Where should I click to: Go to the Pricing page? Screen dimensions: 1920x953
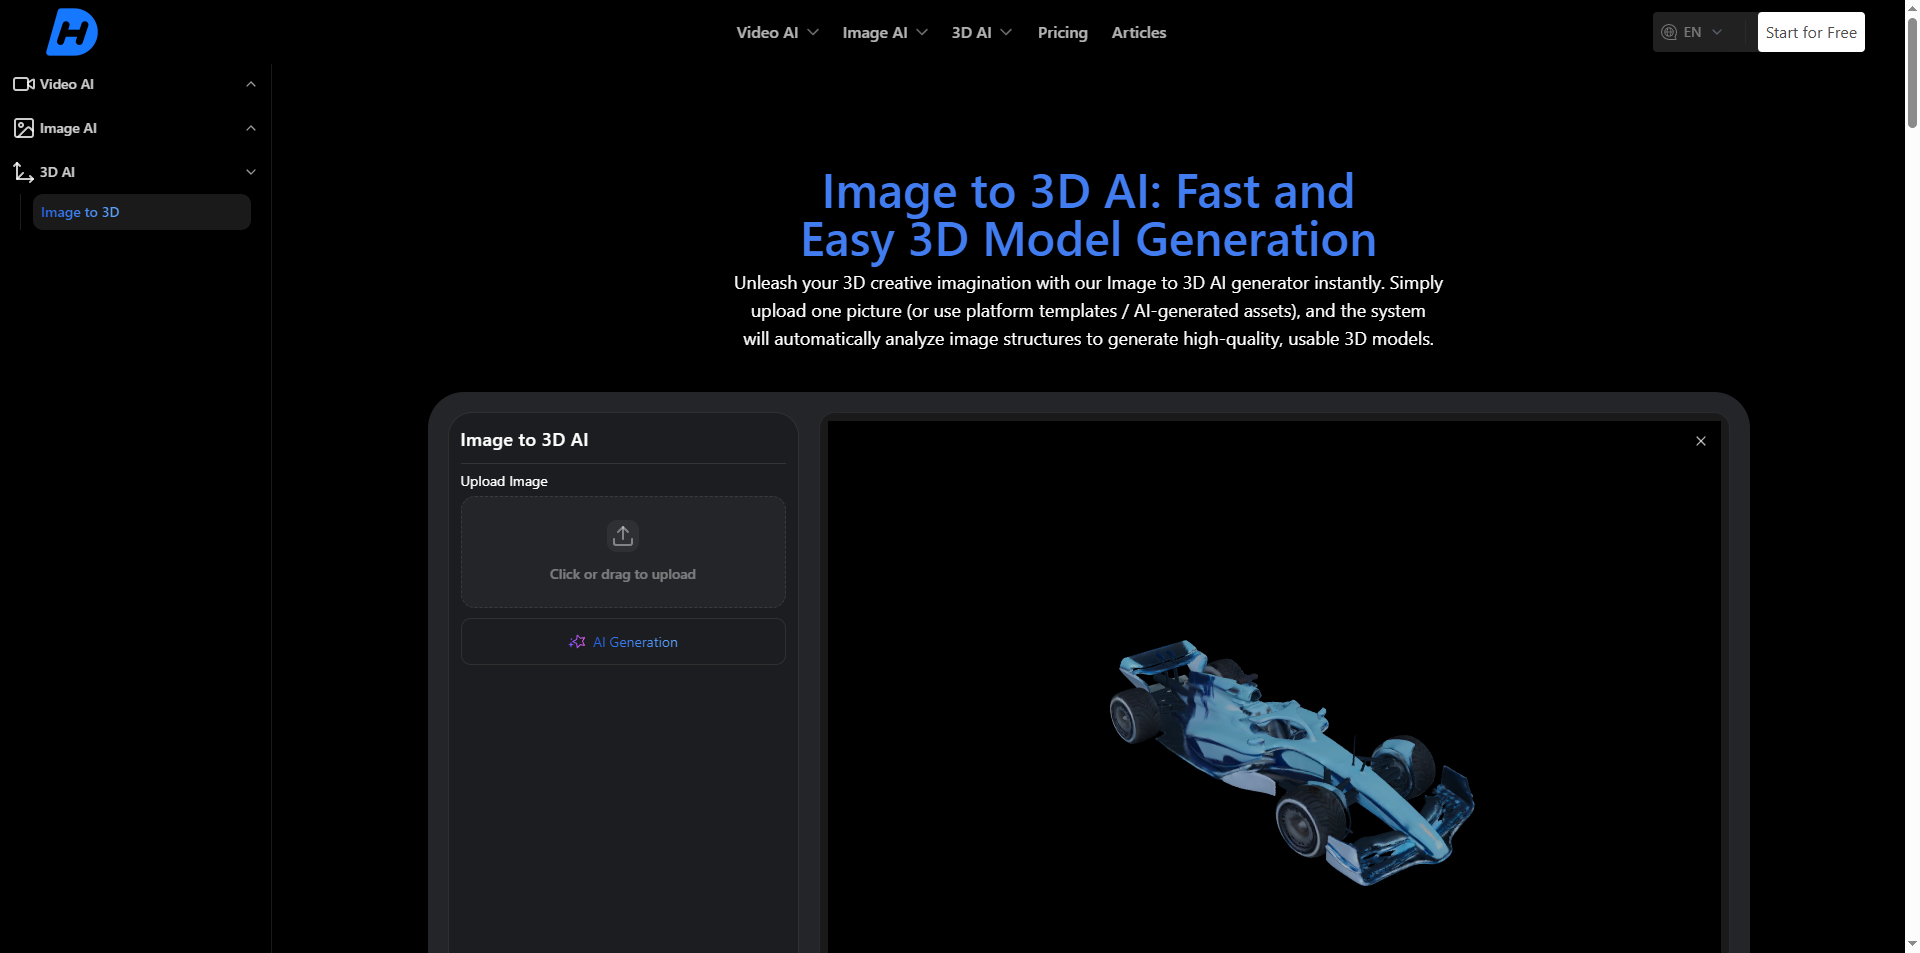pos(1062,32)
